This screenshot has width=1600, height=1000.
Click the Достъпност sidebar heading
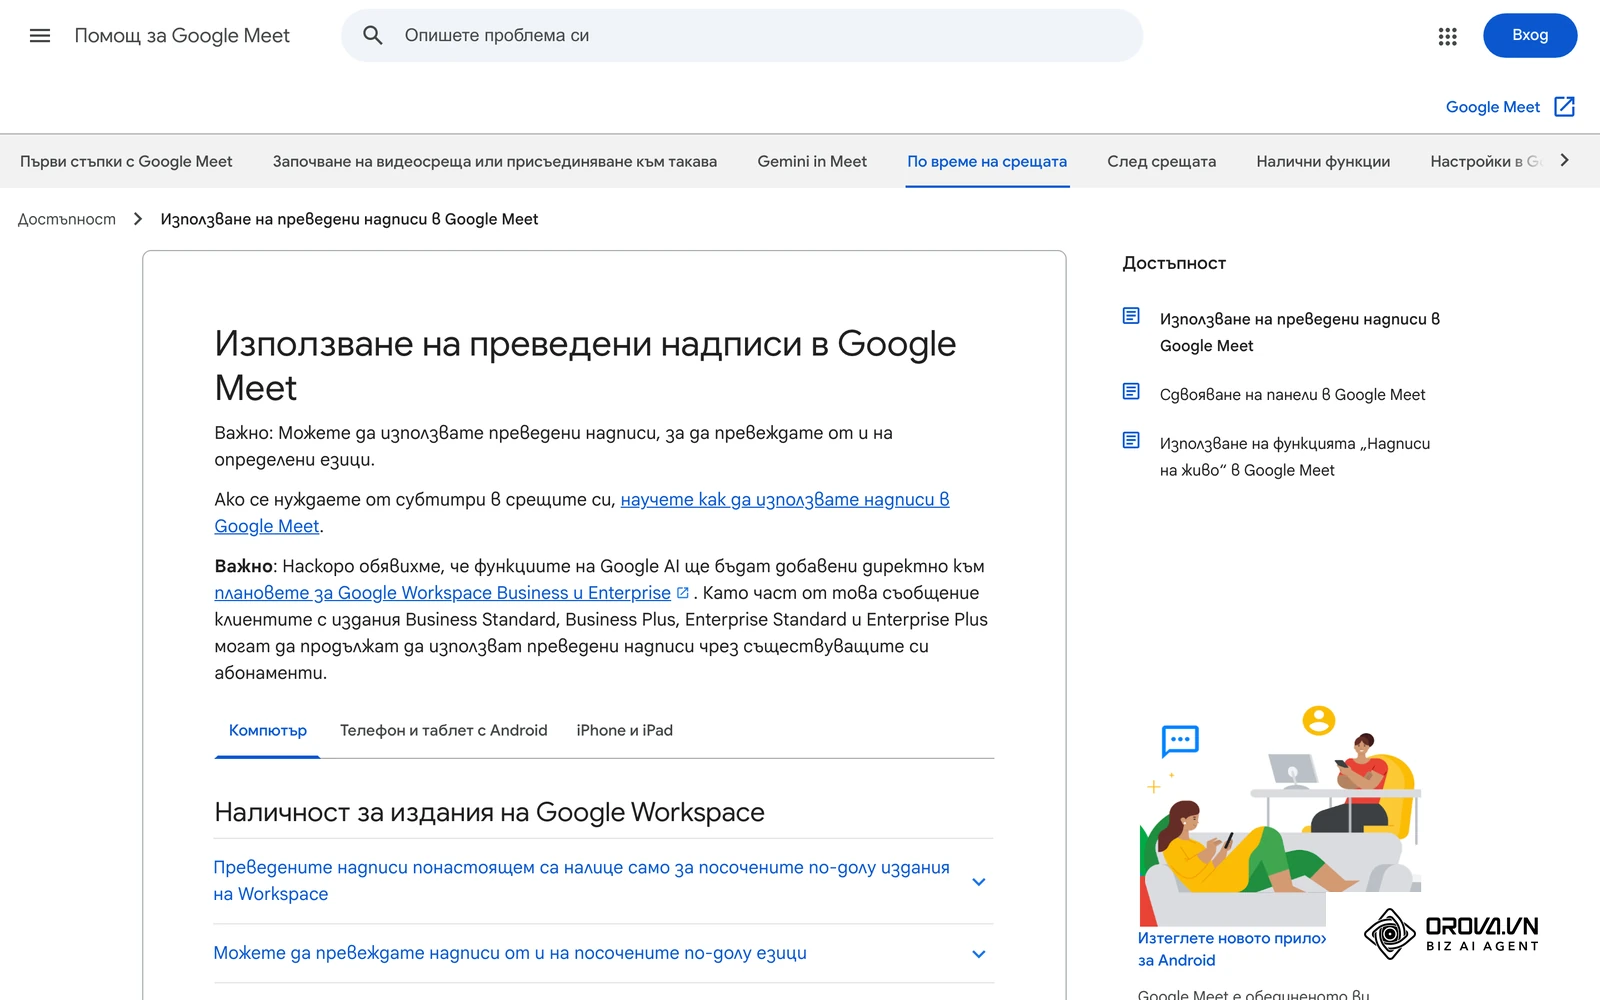[1174, 263]
